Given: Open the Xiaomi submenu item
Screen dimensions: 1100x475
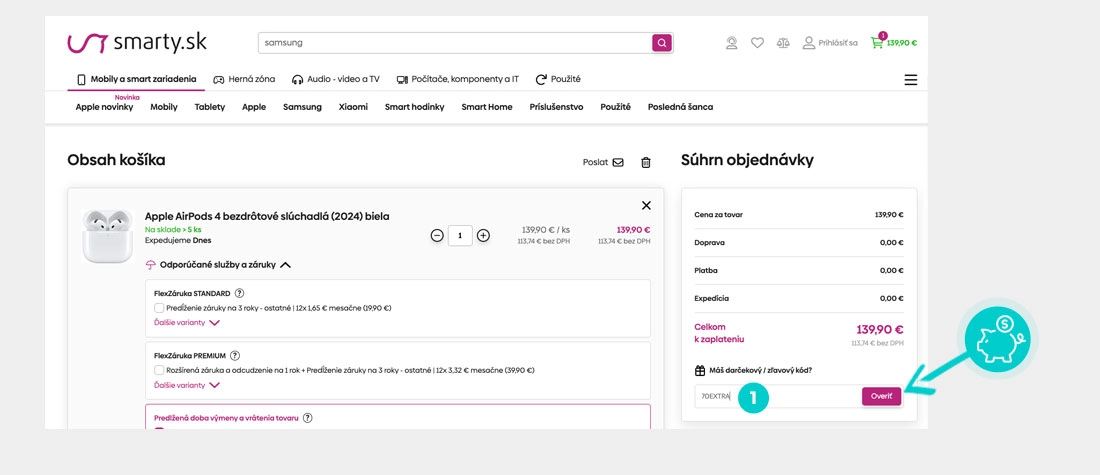Looking at the screenshot, I should pyautogui.click(x=353, y=107).
